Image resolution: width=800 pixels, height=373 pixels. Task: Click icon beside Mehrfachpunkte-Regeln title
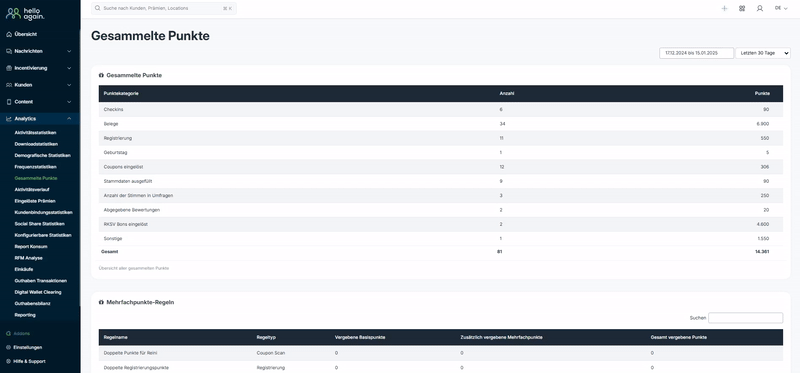click(101, 302)
